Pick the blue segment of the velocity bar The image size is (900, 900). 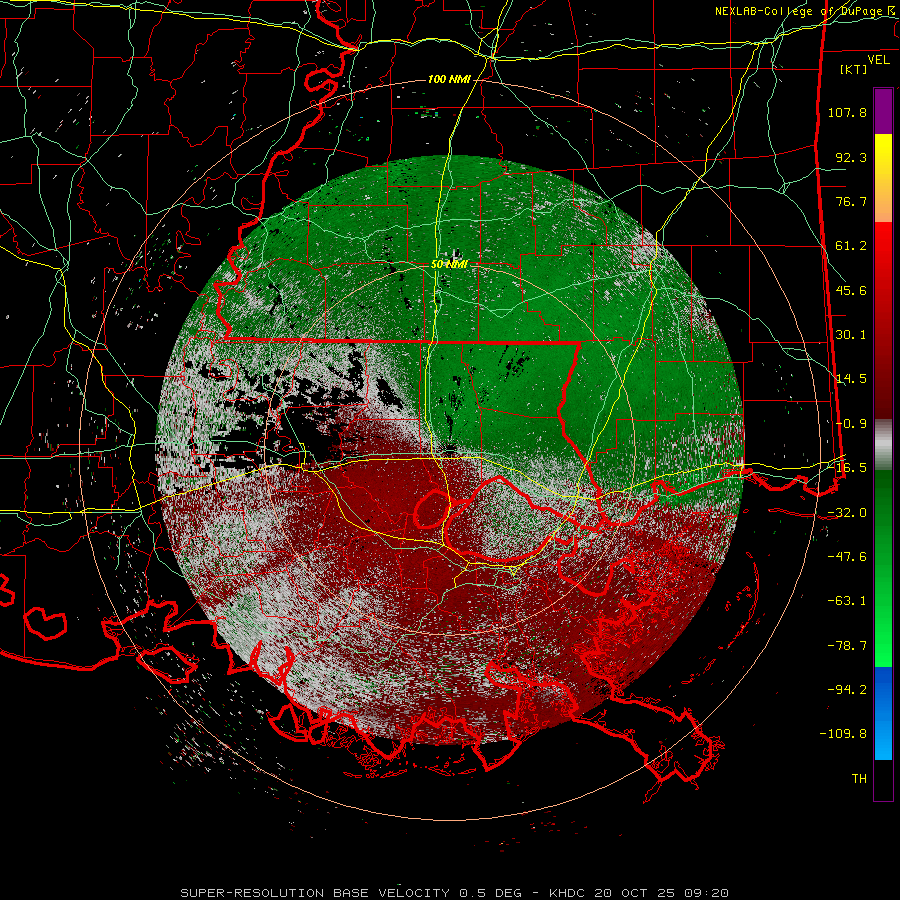(883, 713)
